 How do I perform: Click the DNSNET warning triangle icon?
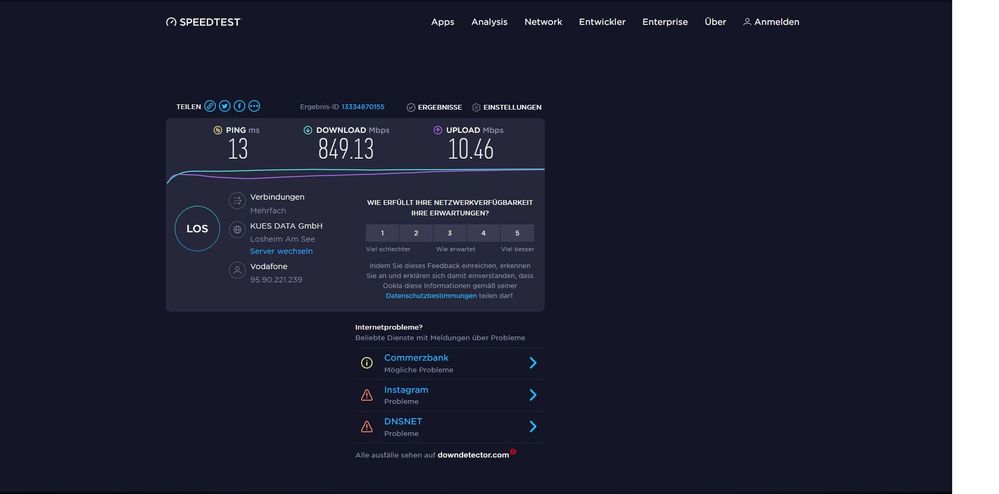366,426
